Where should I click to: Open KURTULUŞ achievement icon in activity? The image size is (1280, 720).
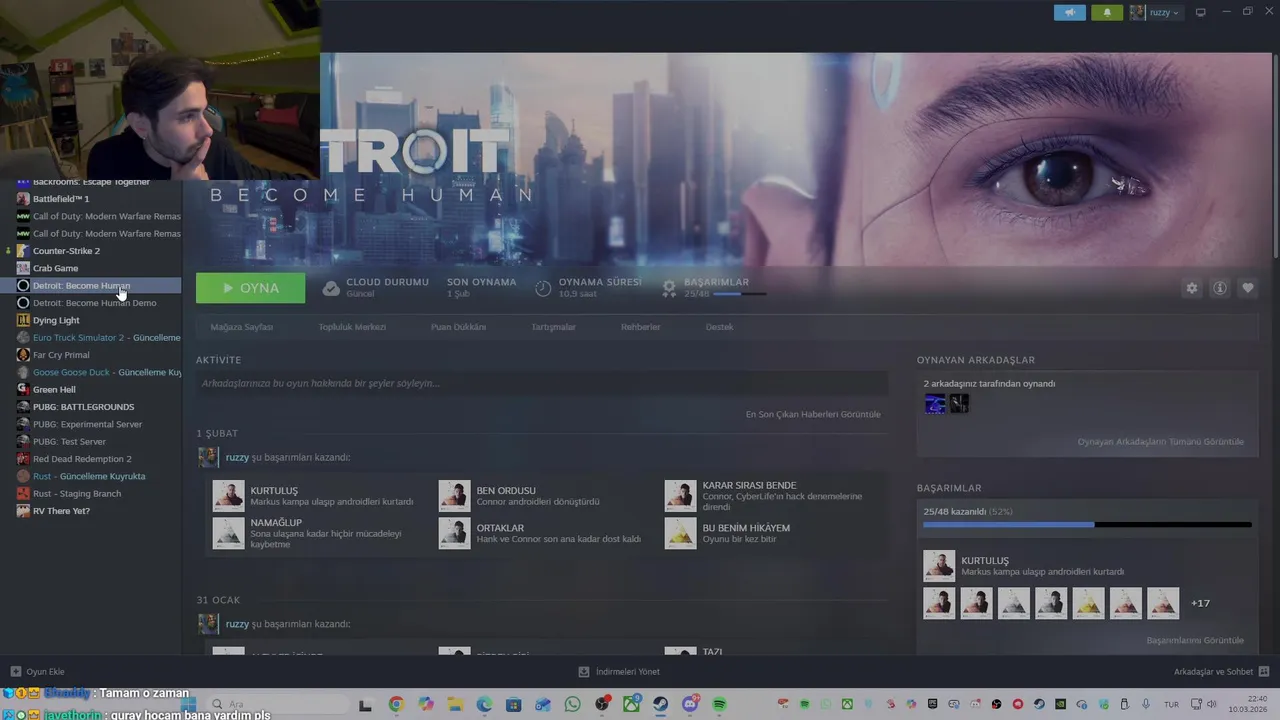click(x=228, y=496)
